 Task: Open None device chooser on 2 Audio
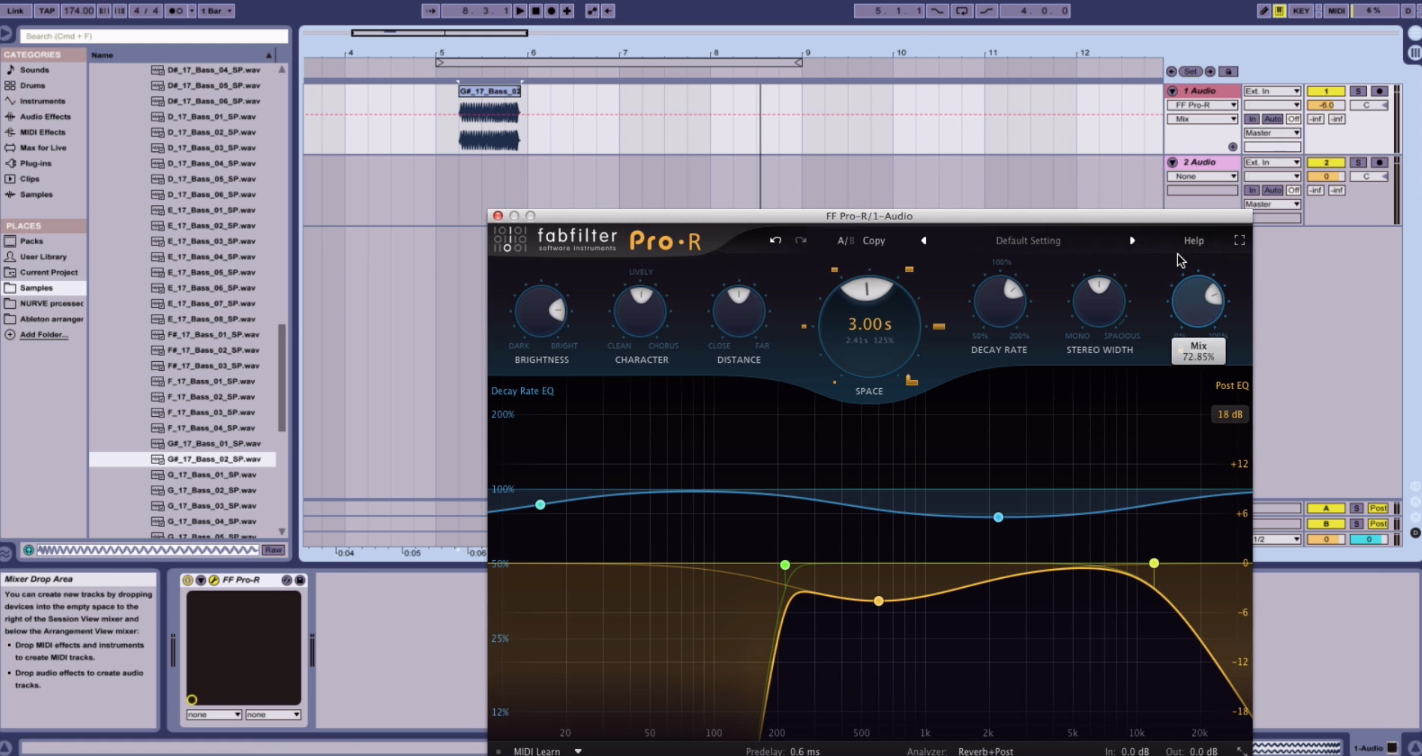(x=1203, y=176)
